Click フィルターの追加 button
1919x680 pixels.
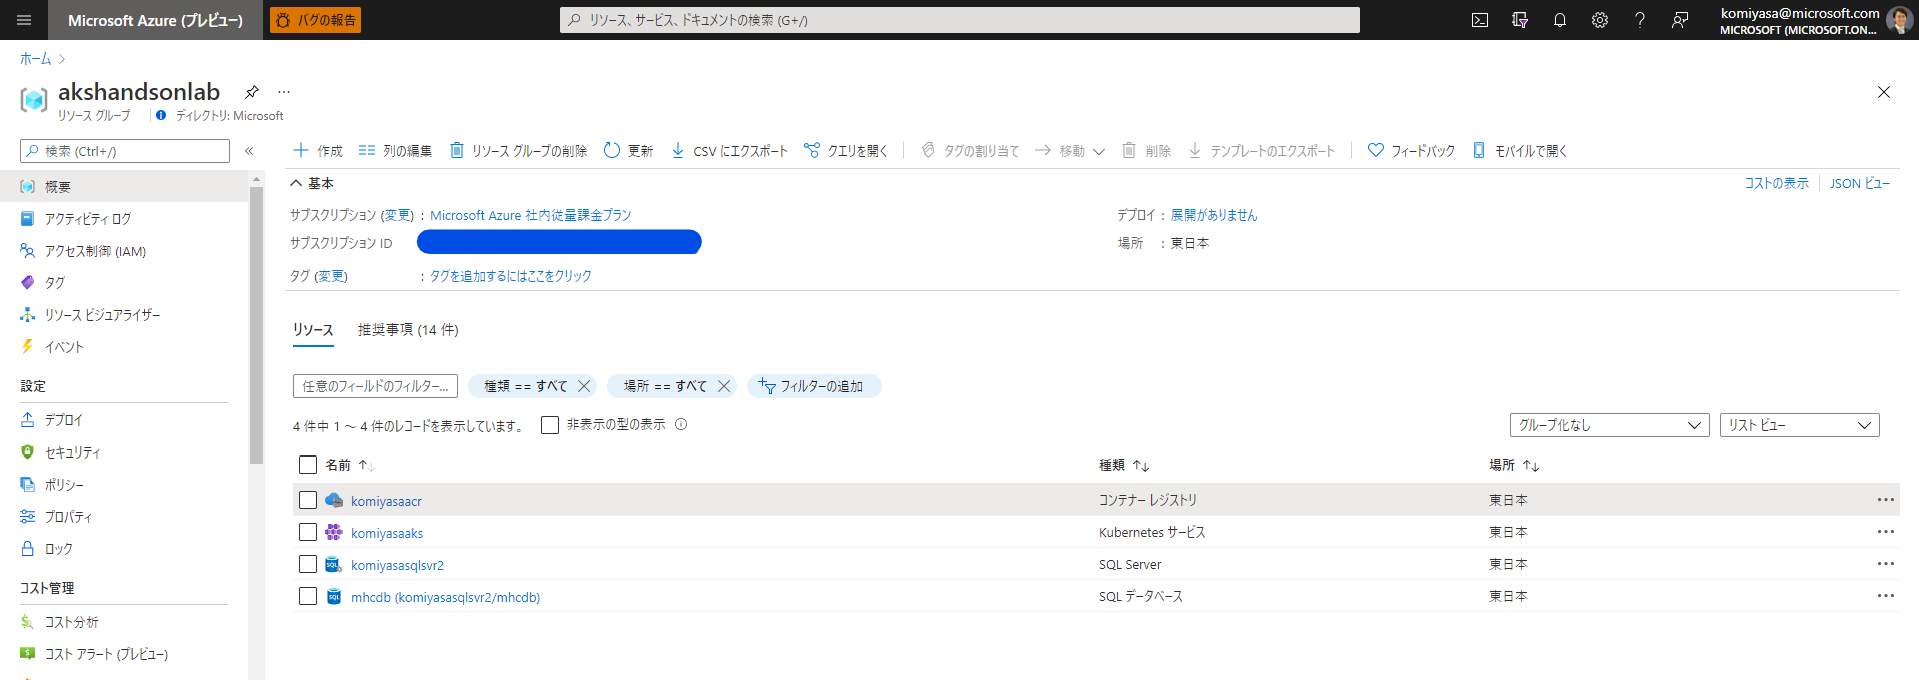pos(814,386)
